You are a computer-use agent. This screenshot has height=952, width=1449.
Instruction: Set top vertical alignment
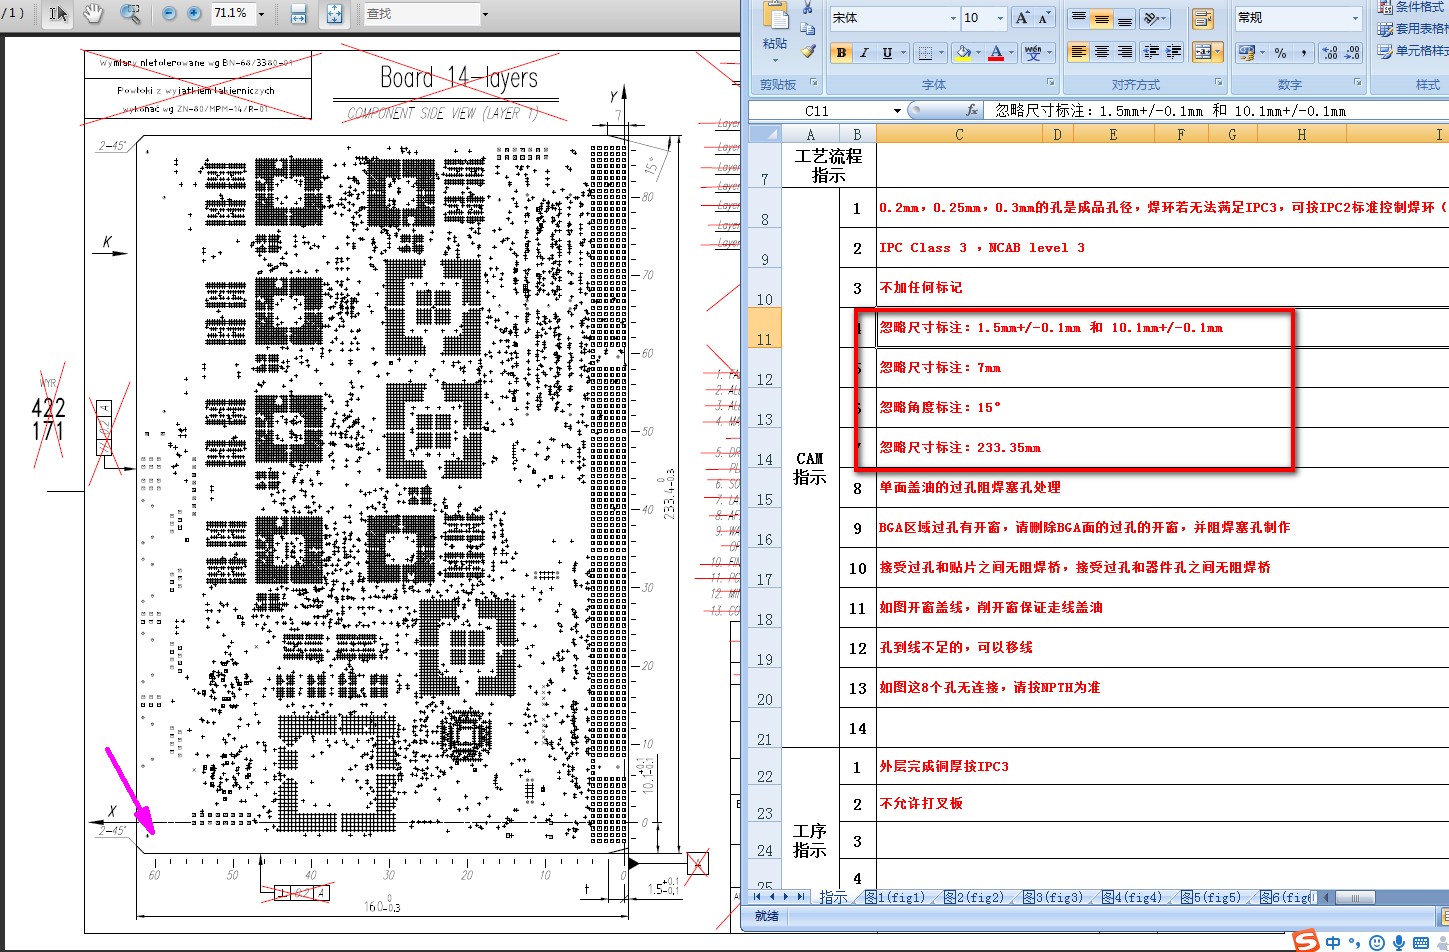tap(1078, 18)
